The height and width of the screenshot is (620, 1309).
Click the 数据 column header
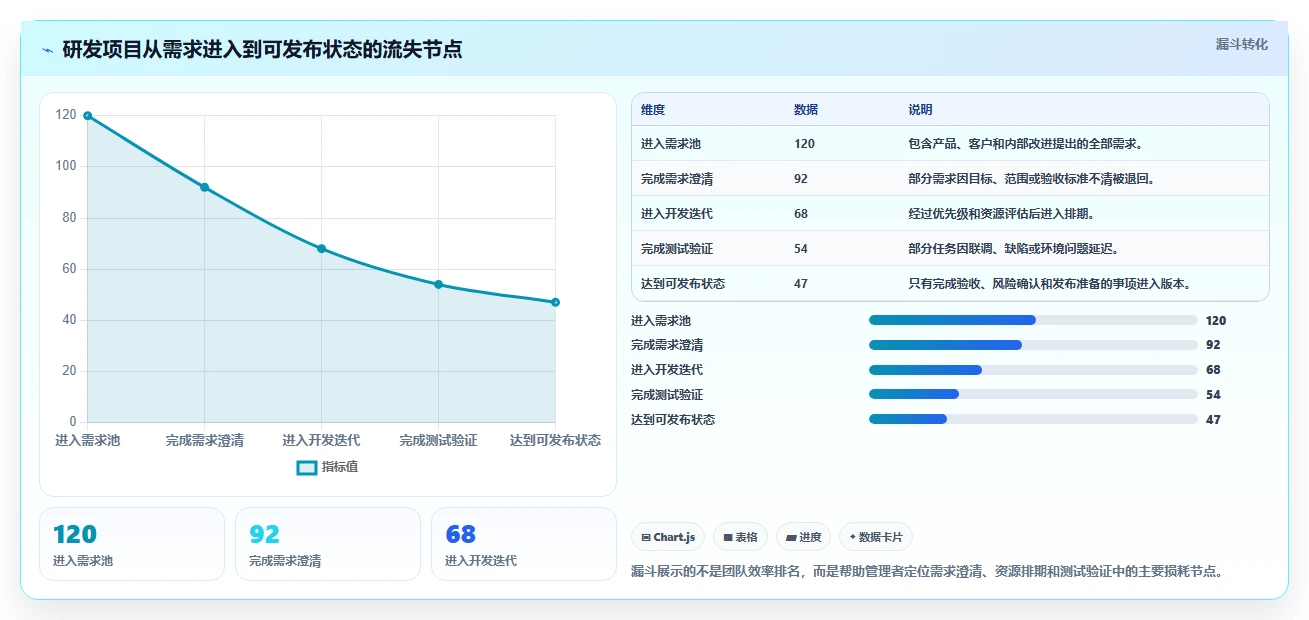point(806,110)
